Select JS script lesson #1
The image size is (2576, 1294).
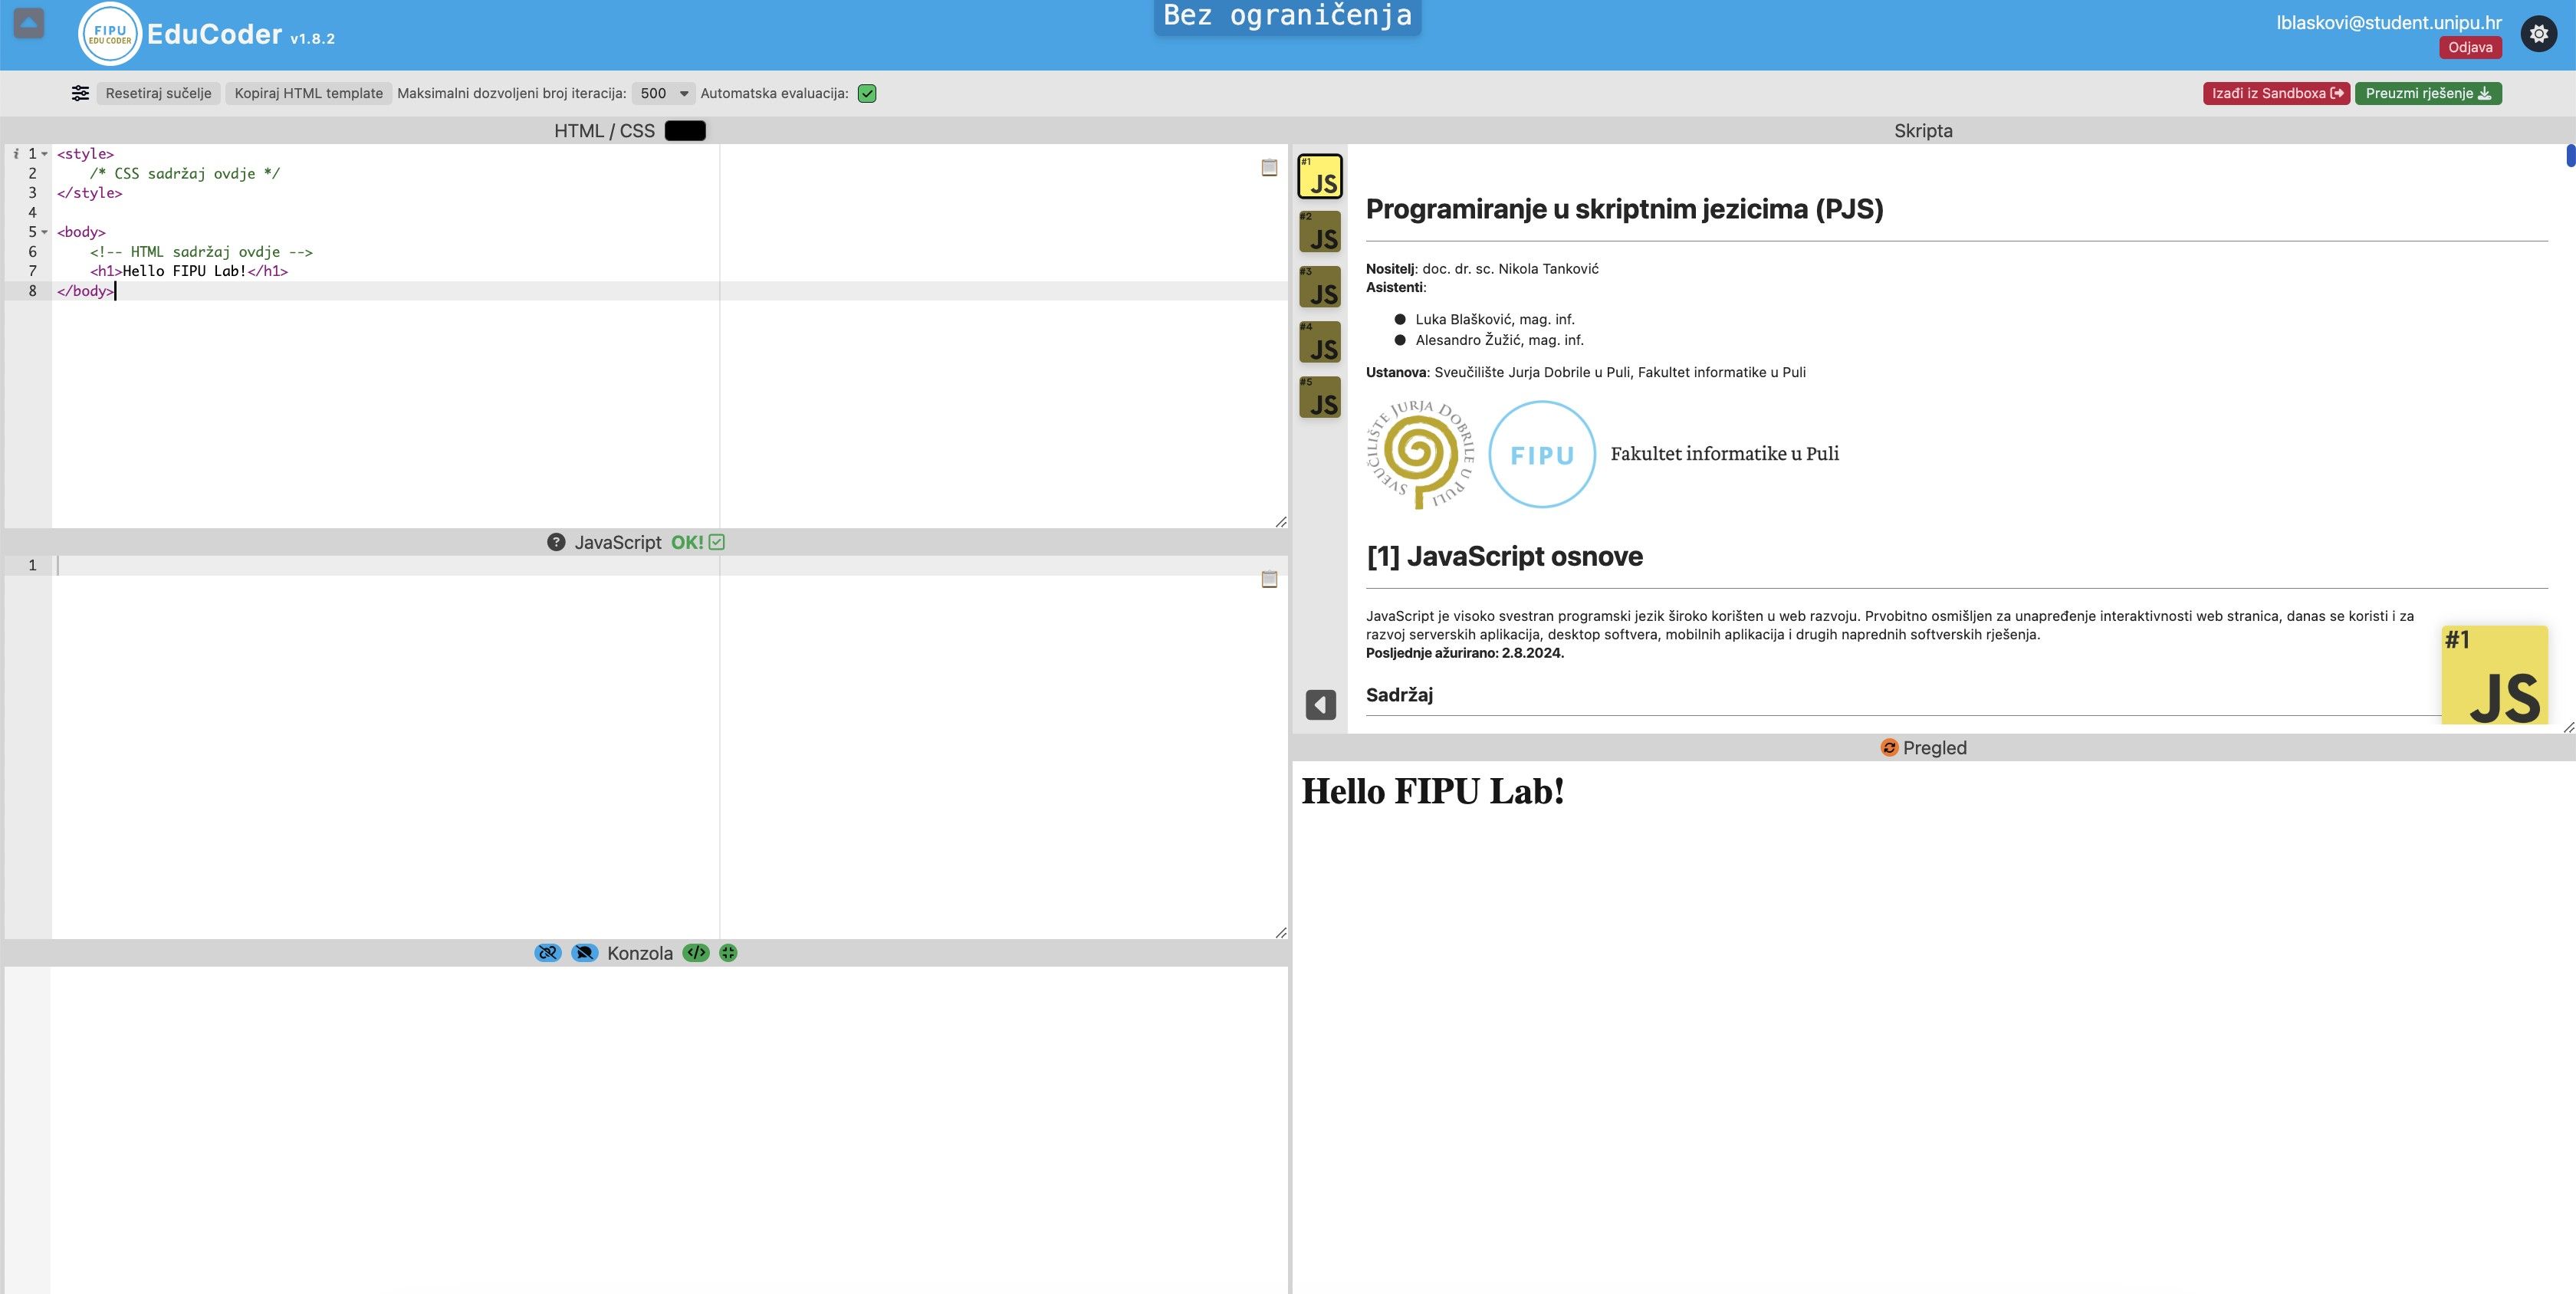pos(1320,176)
